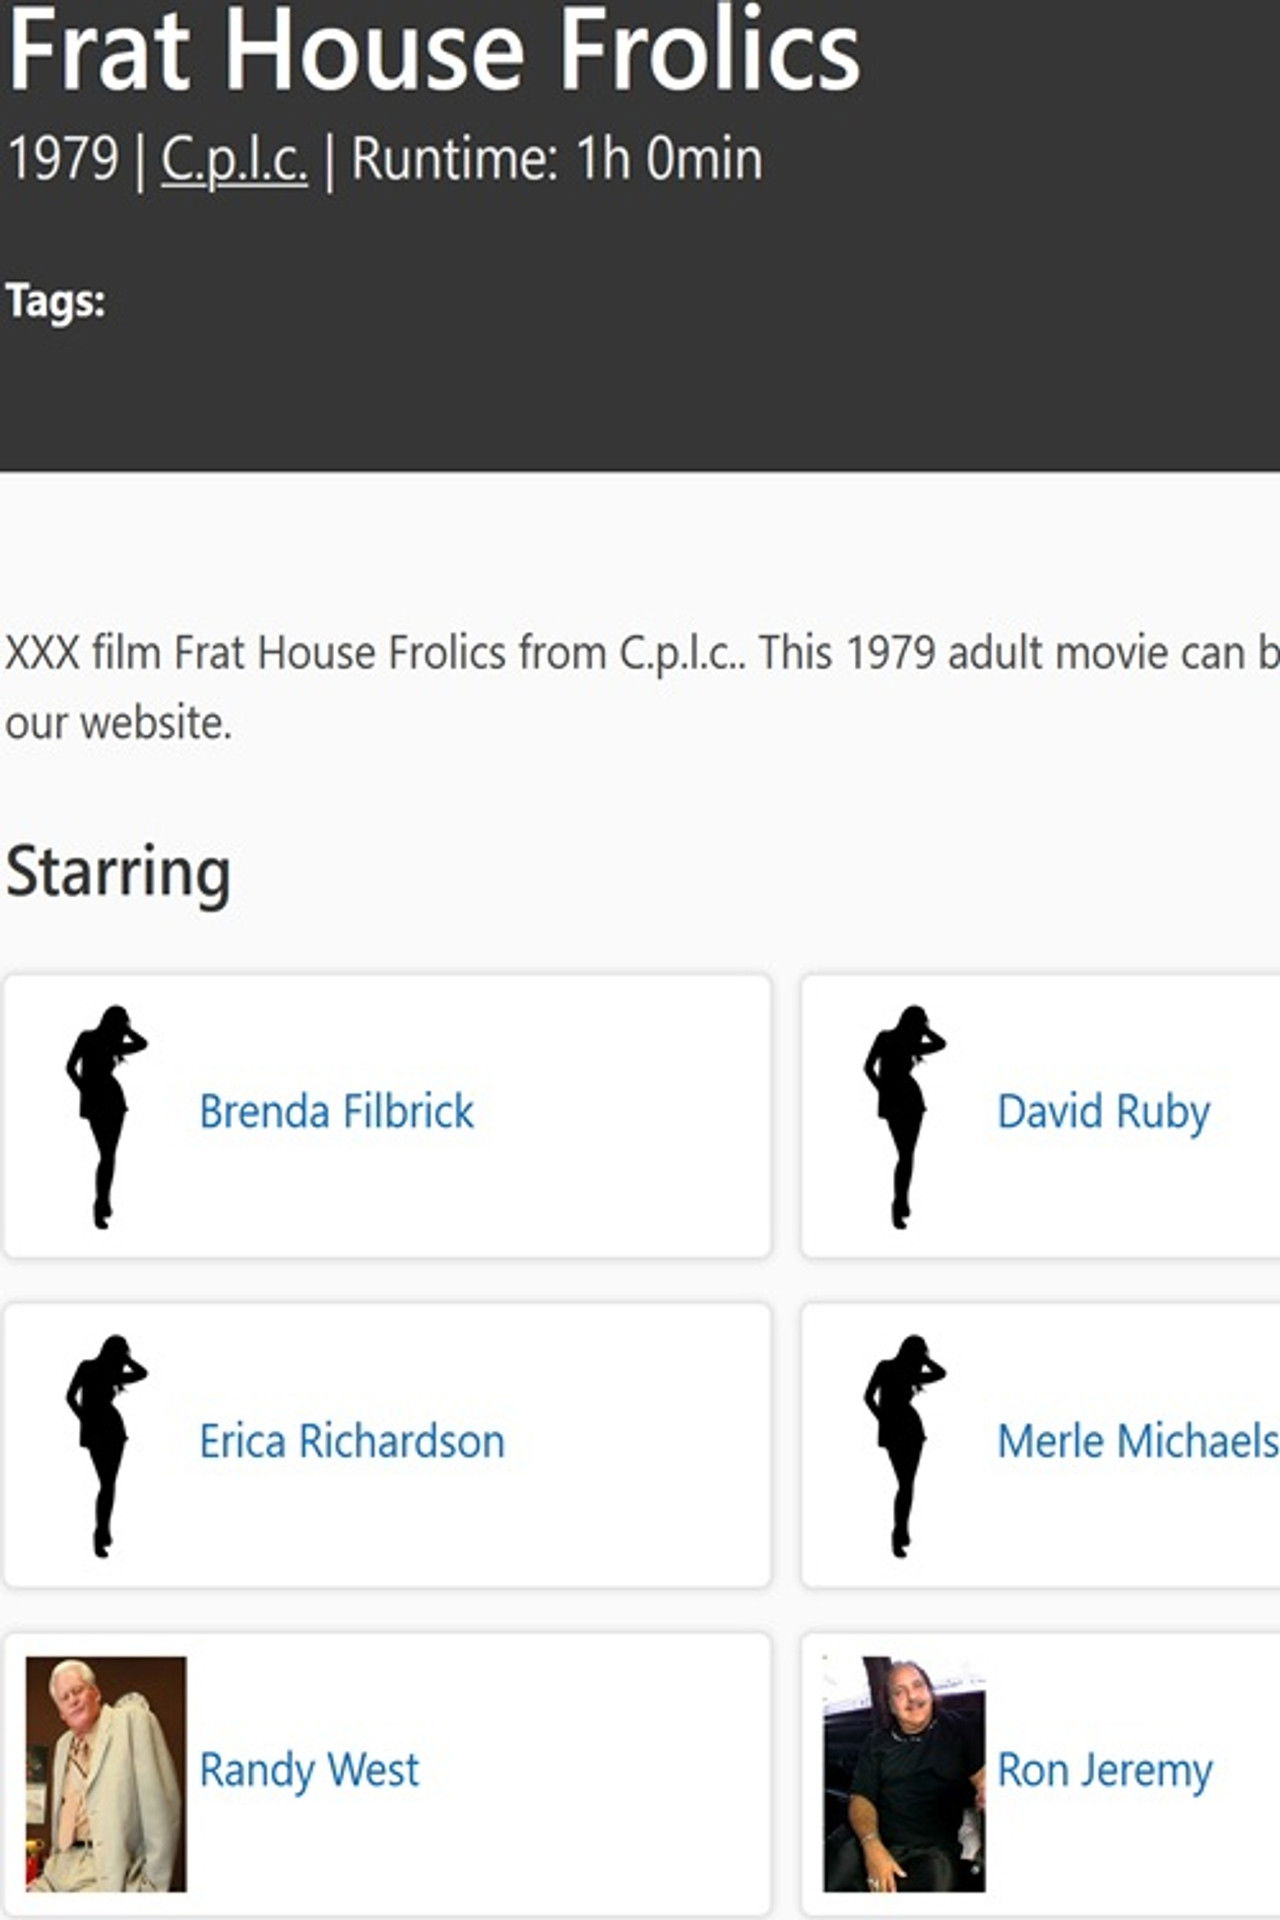Click the 'our website.' text line

[118, 723]
